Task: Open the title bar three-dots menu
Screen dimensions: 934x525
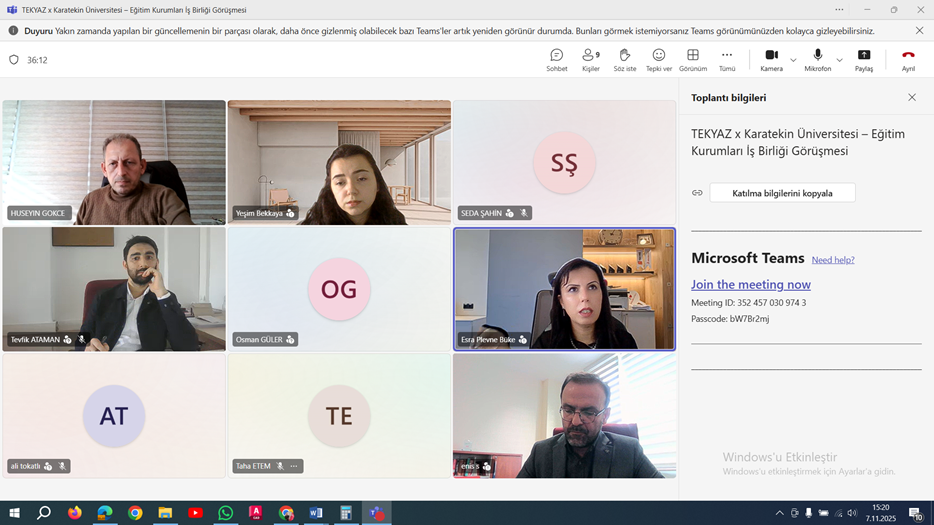Action: click(839, 10)
